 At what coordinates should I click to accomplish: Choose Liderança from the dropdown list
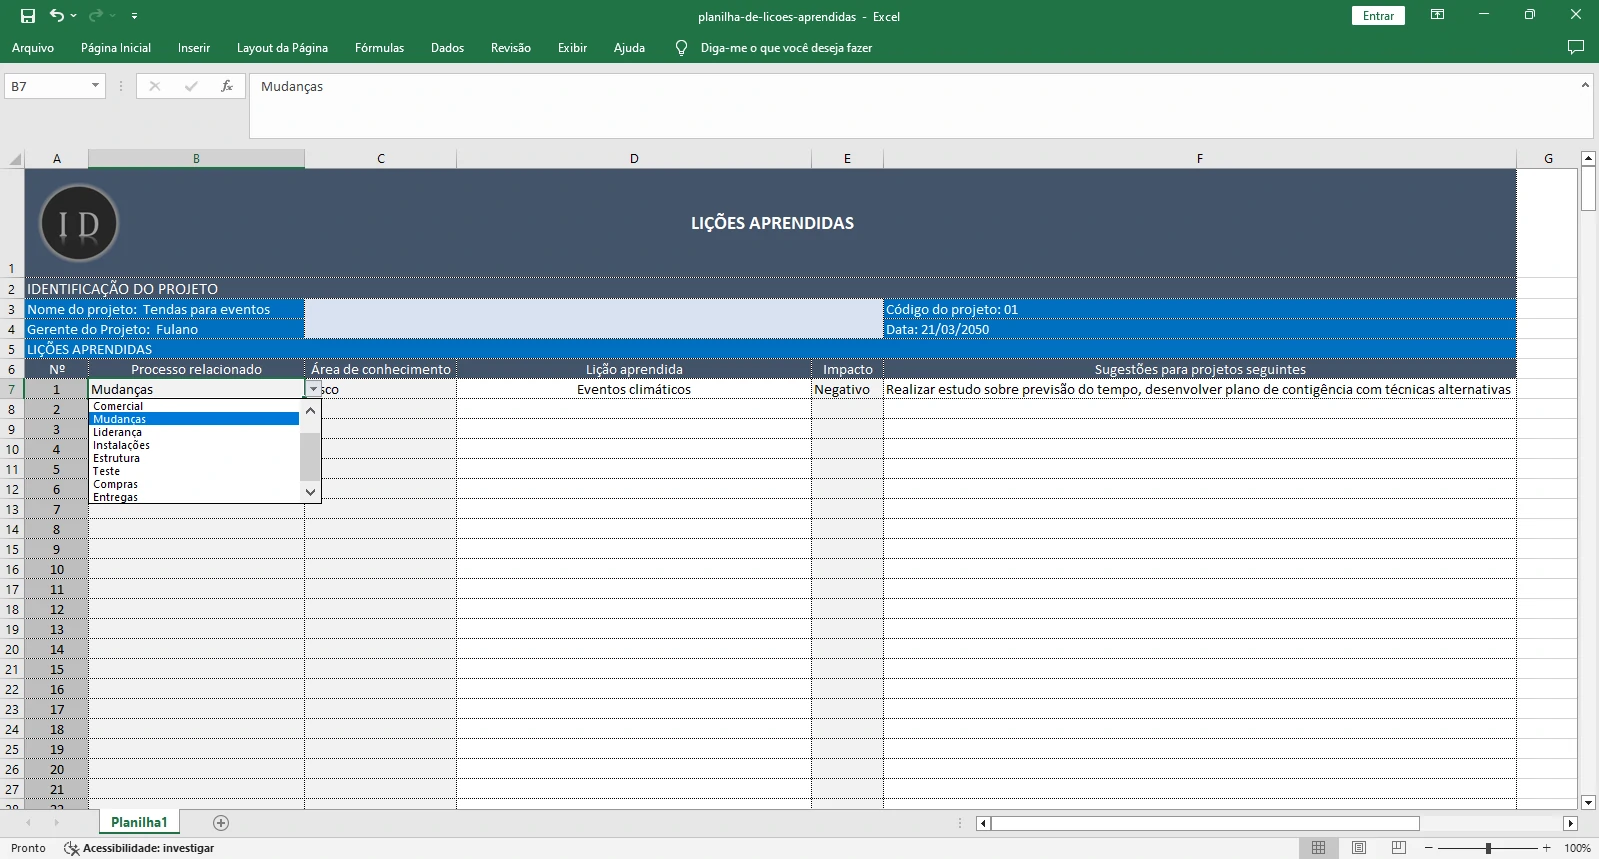[x=117, y=432]
